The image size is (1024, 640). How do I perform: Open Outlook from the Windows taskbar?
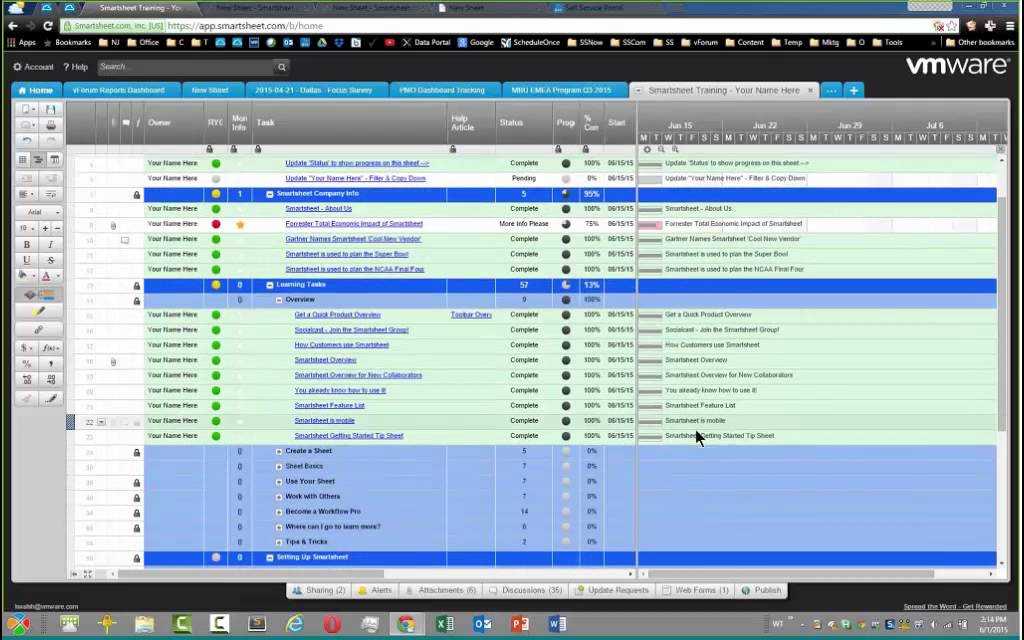483,624
